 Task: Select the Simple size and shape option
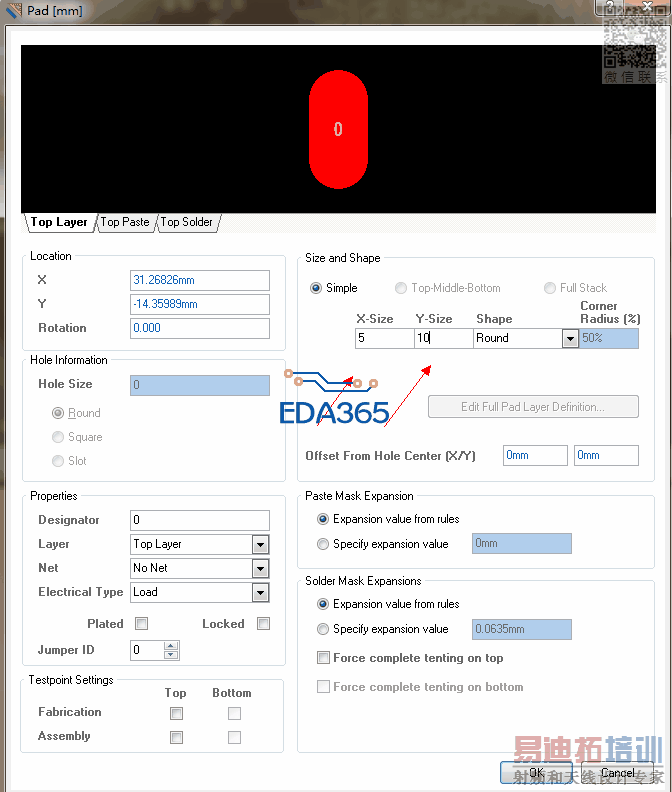(x=316, y=288)
